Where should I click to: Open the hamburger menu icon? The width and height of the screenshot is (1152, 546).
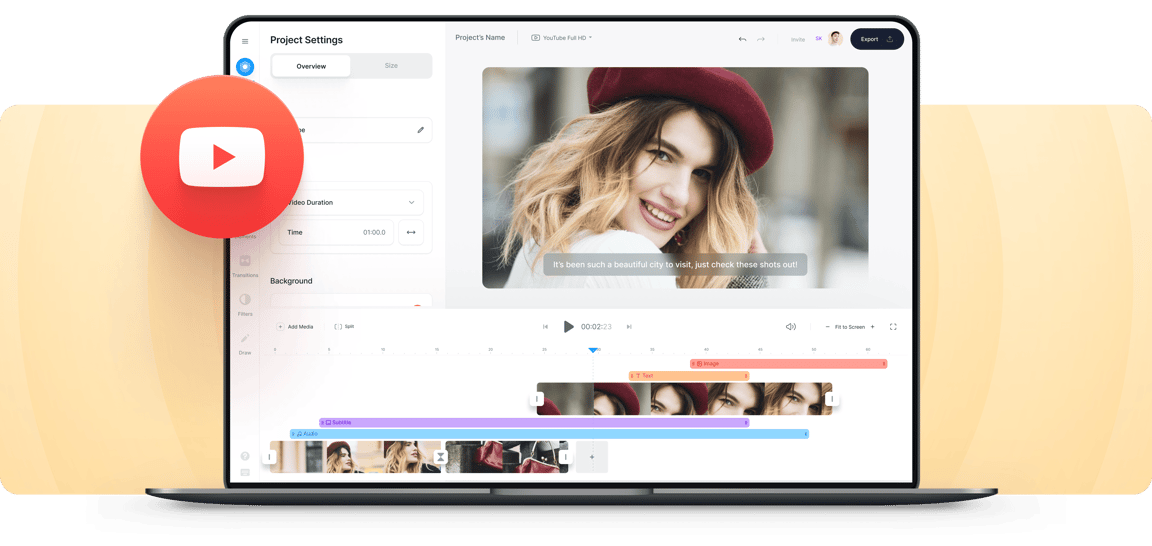click(245, 42)
